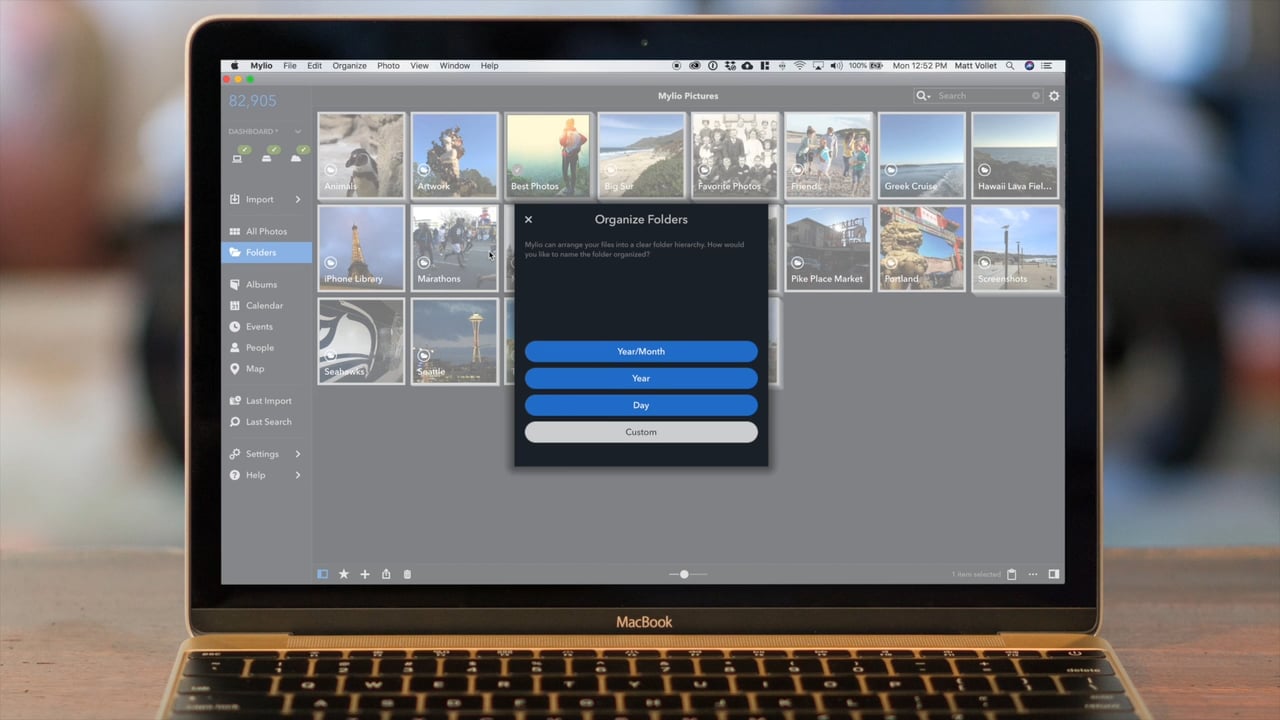This screenshot has height=720, width=1280.
Task: Select the All Photos grid icon
Action: click(x=235, y=232)
